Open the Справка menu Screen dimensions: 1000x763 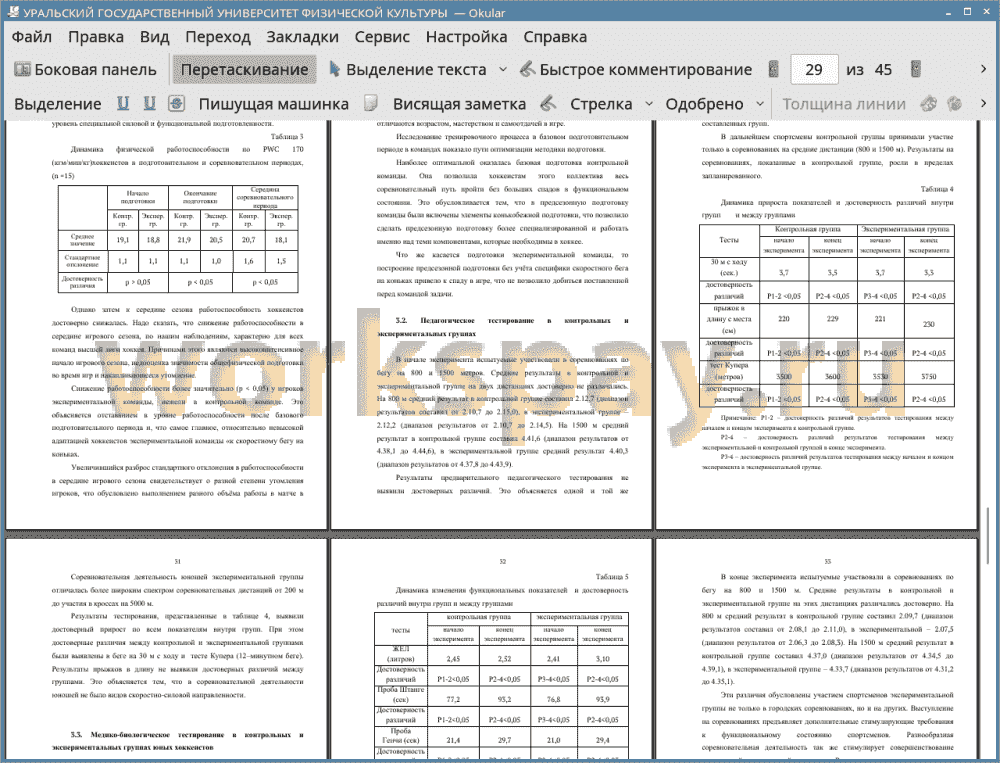[555, 37]
